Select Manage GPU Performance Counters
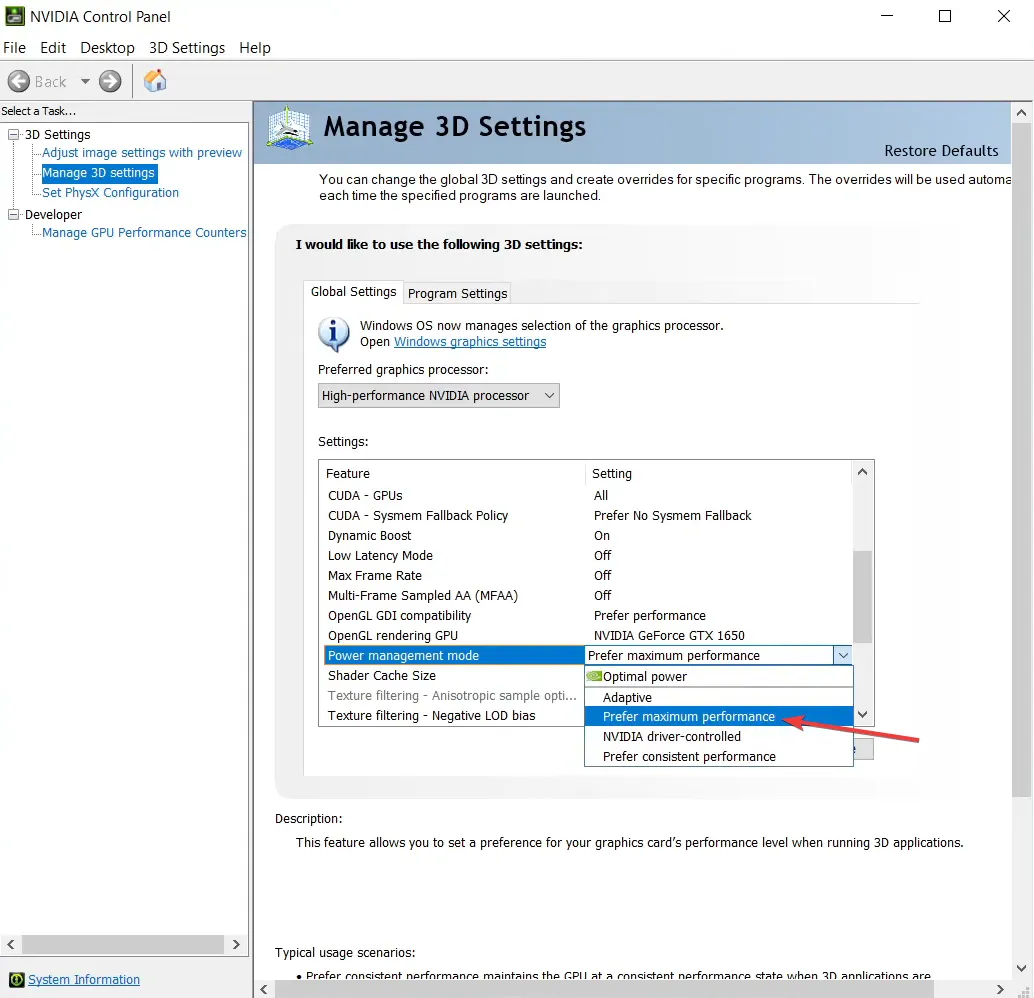The height and width of the screenshot is (998, 1034). [x=144, y=233]
